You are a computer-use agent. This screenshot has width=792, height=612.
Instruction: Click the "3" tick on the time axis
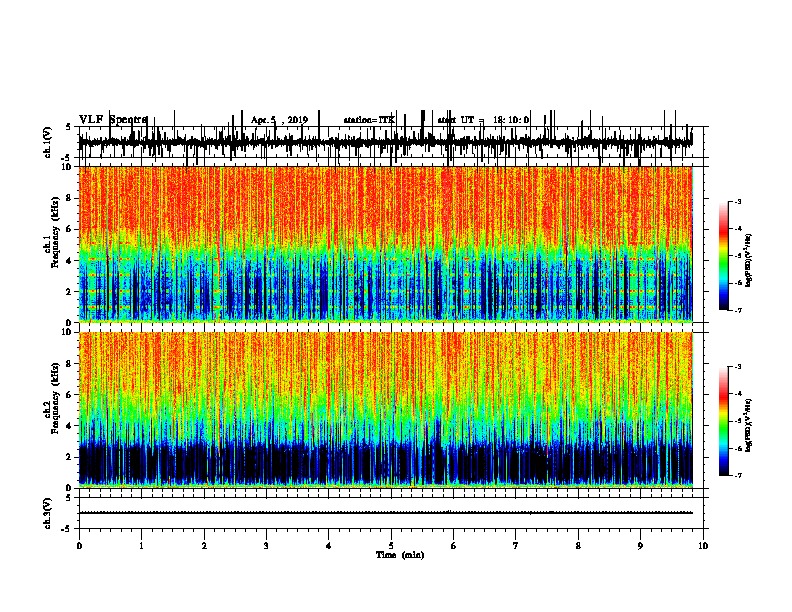(266, 546)
